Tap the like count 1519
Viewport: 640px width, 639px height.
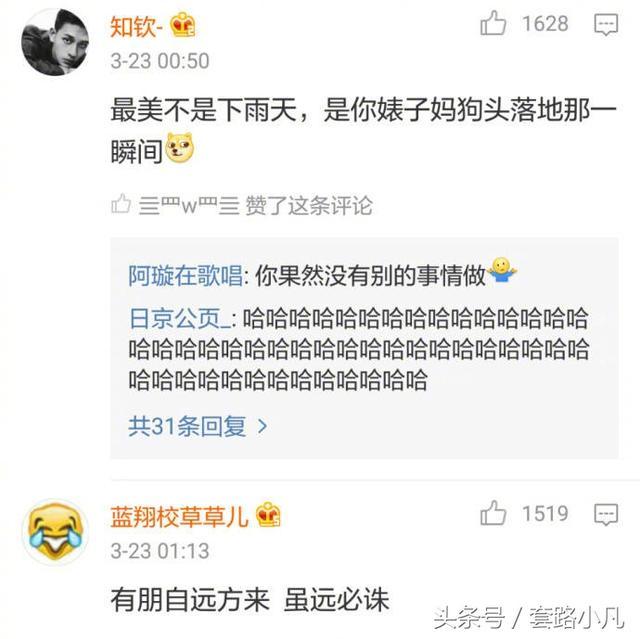[x=545, y=513]
